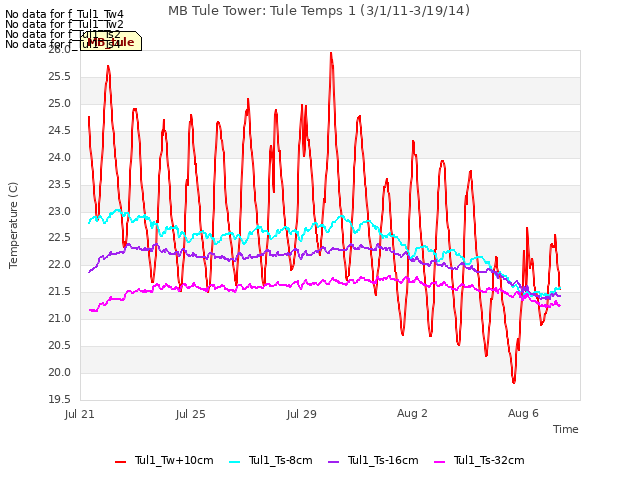
Task: Click the 21.0 y-axis tick label
Action: pos(60,318)
